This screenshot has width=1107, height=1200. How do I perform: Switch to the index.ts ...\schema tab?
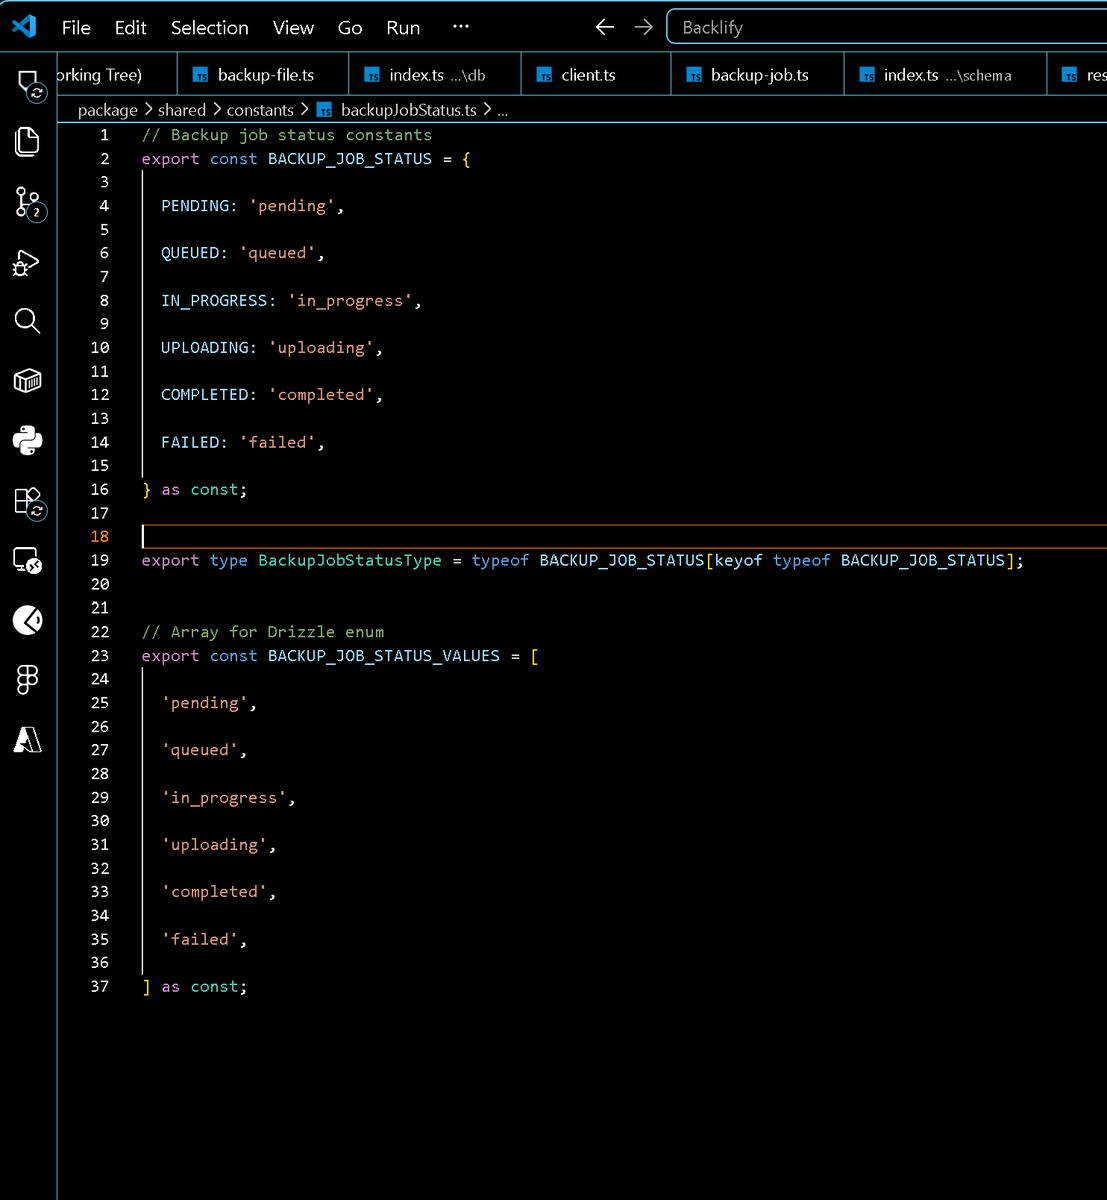[x=945, y=75]
